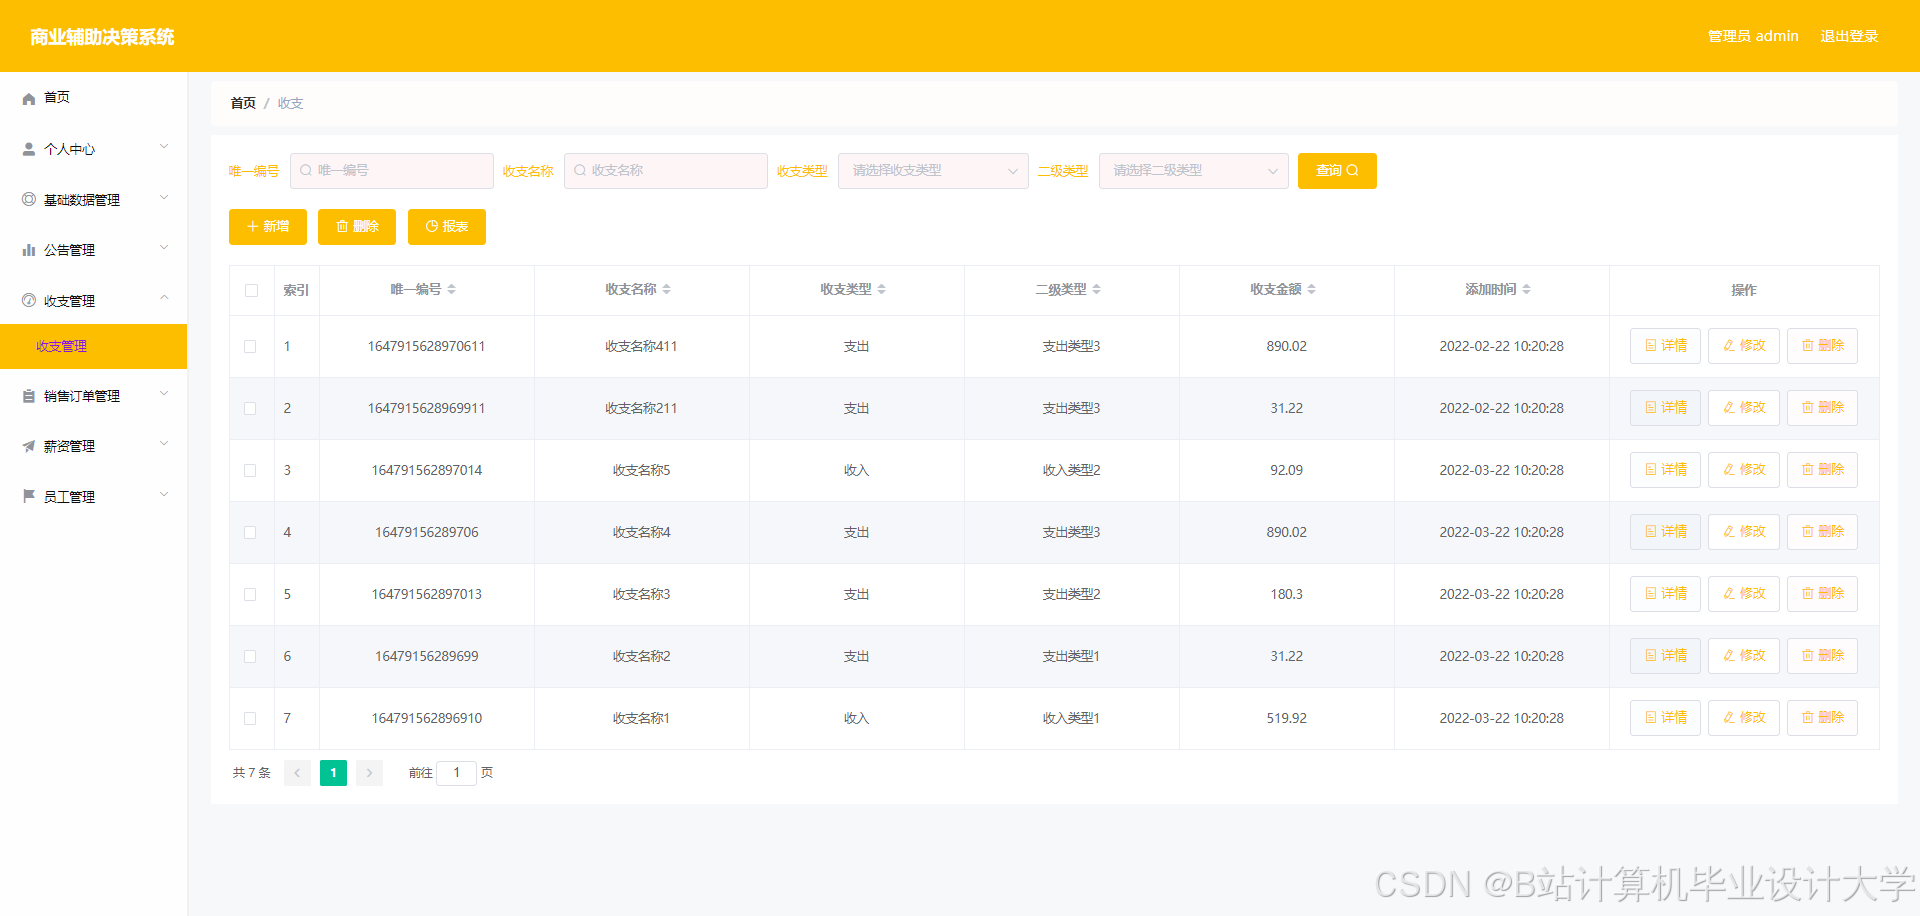The height and width of the screenshot is (916, 1920).
Task: Click 修改 for 收支名称4 row
Action: [1744, 532]
